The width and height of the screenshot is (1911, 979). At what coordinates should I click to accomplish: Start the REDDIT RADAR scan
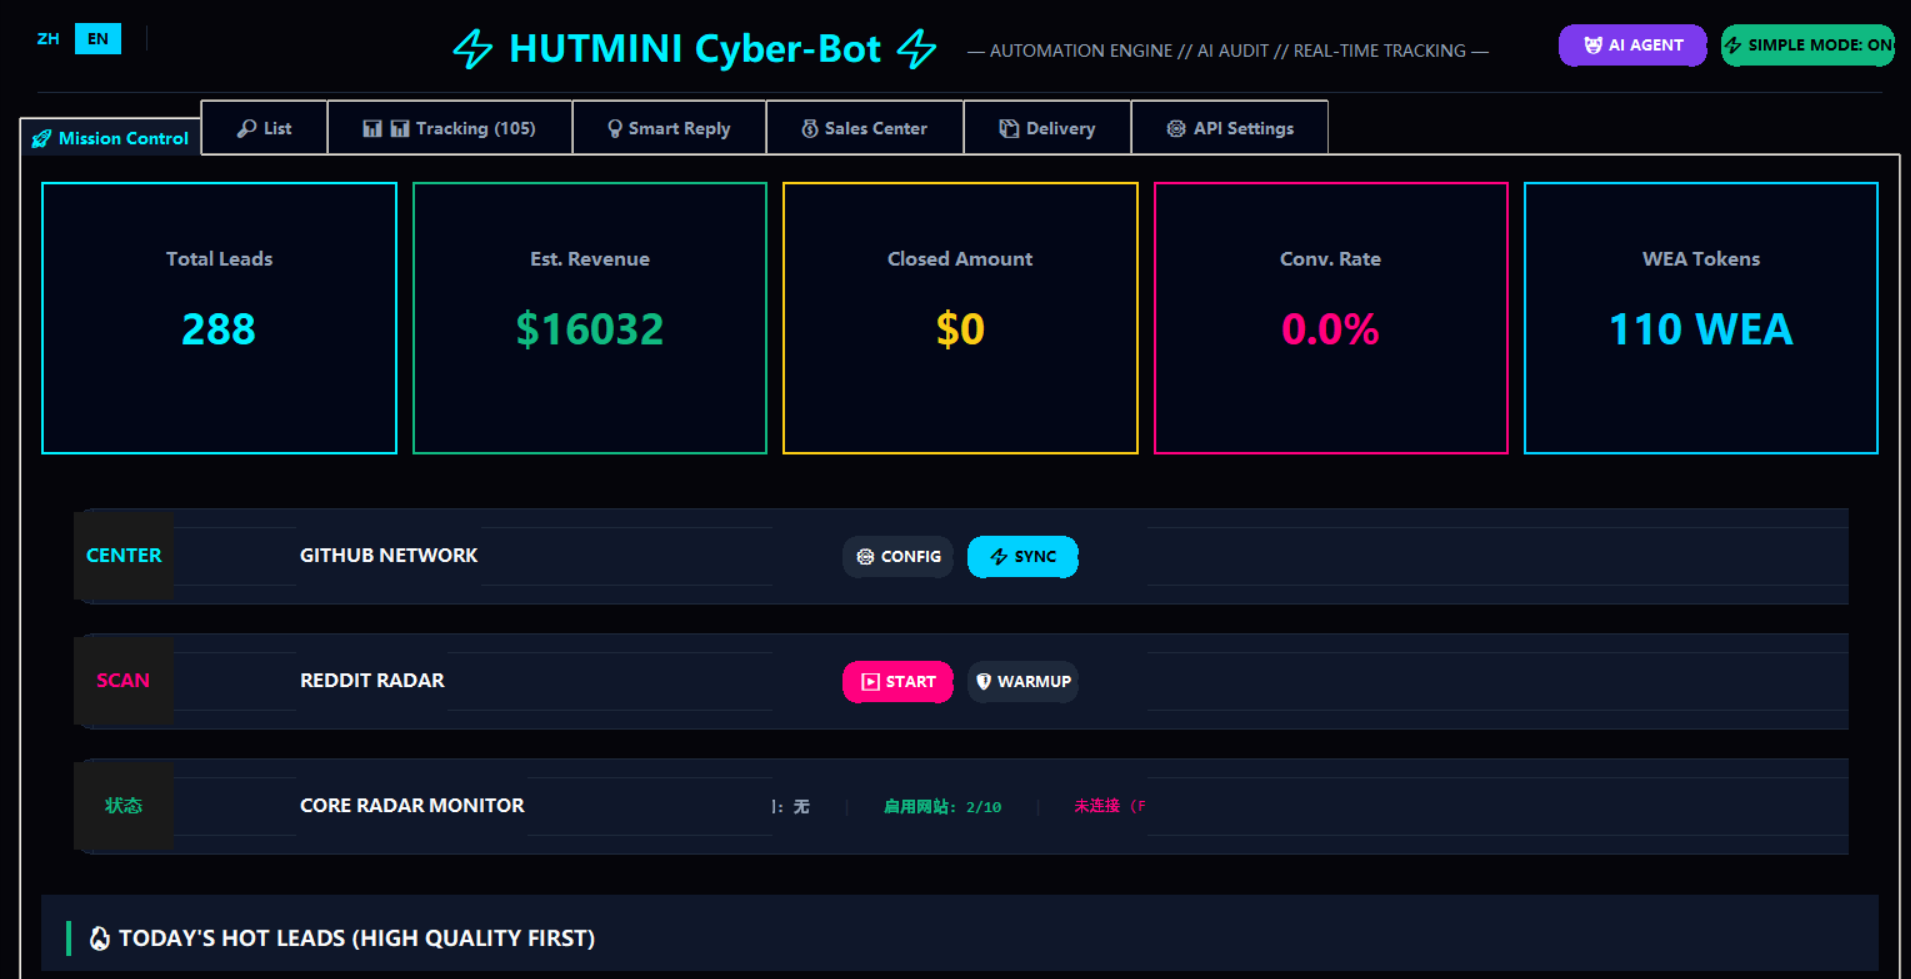pyautogui.click(x=897, y=682)
